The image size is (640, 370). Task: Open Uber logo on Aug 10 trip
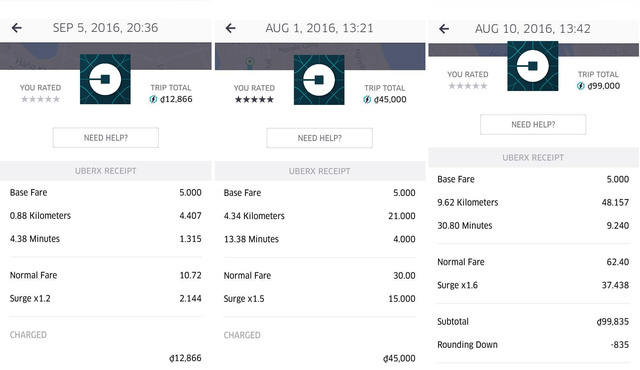coord(533,66)
